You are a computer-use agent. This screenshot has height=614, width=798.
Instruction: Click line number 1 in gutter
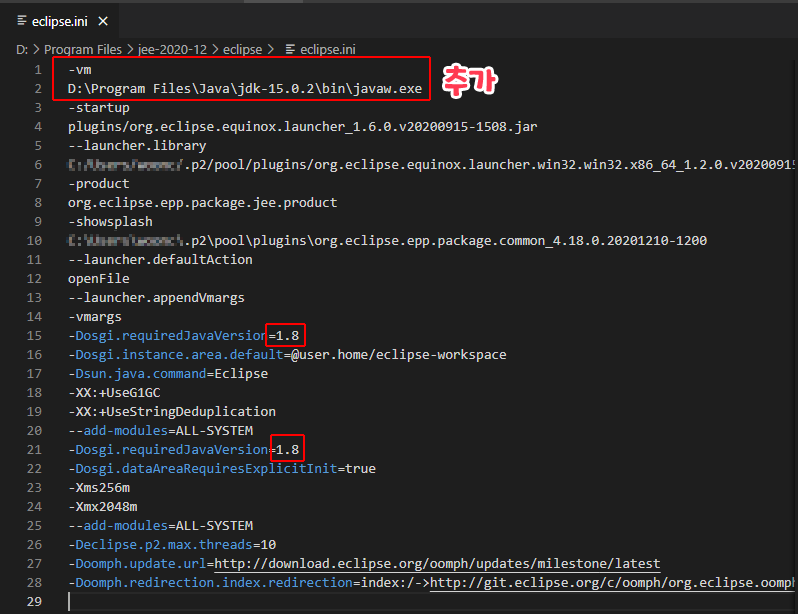38,70
